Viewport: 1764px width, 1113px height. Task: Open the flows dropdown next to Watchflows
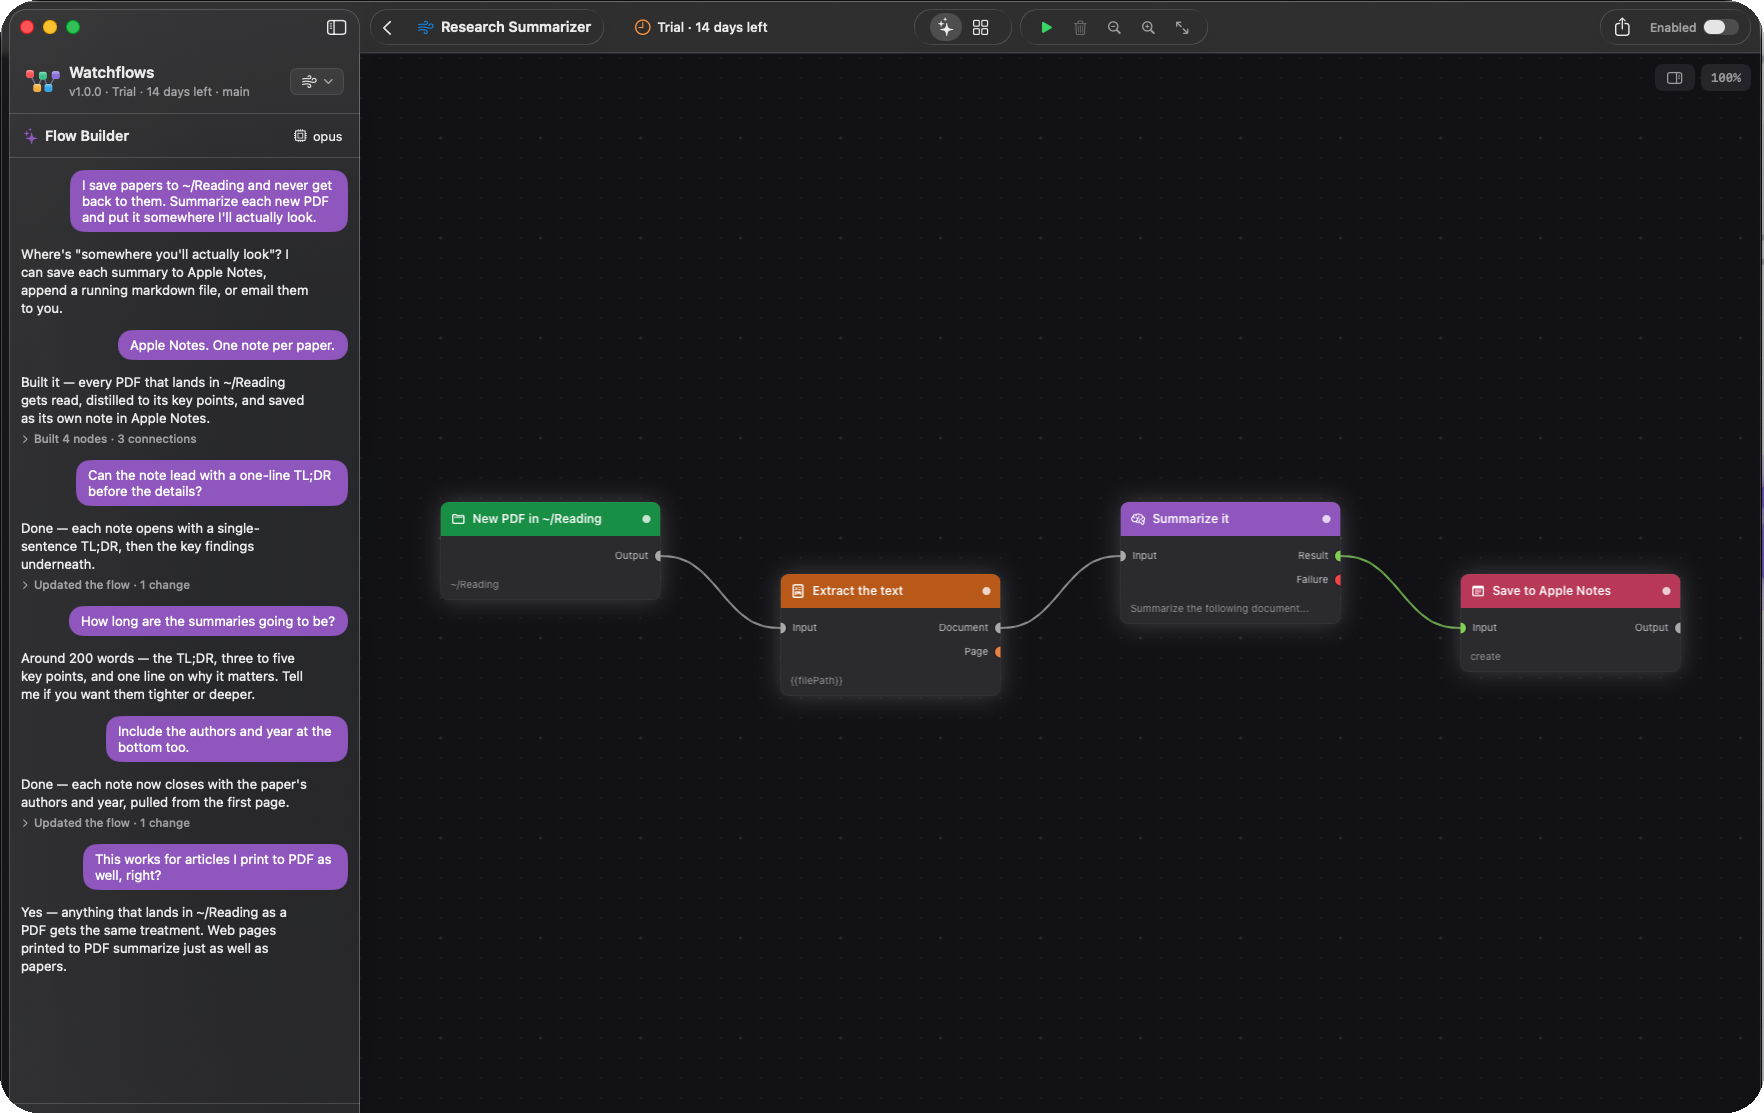[x=317, y=81]
